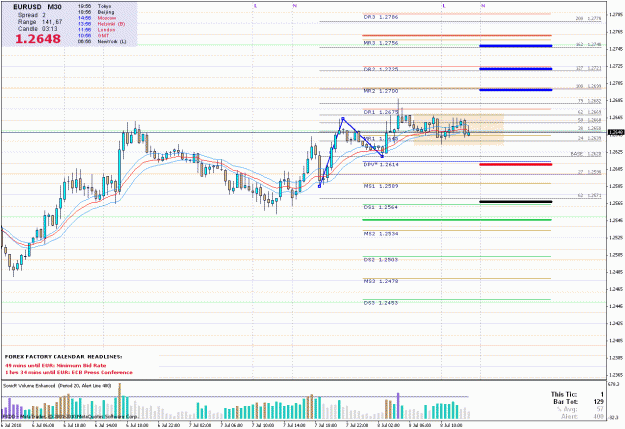
Task: Click the Bar Tot 129 value
Action: pyautogui.click(x=578, y=402)
